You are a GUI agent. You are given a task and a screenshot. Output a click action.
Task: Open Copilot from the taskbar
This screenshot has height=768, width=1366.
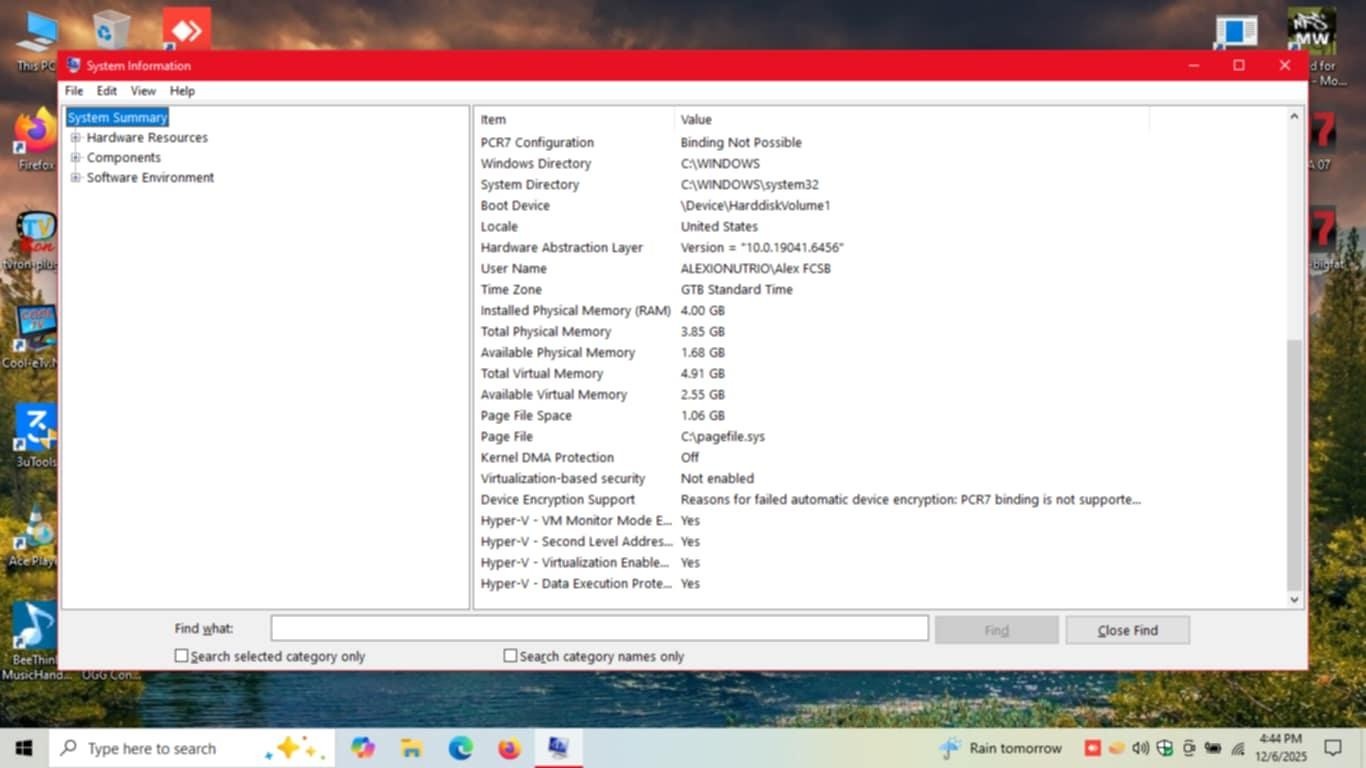[362, 748]
